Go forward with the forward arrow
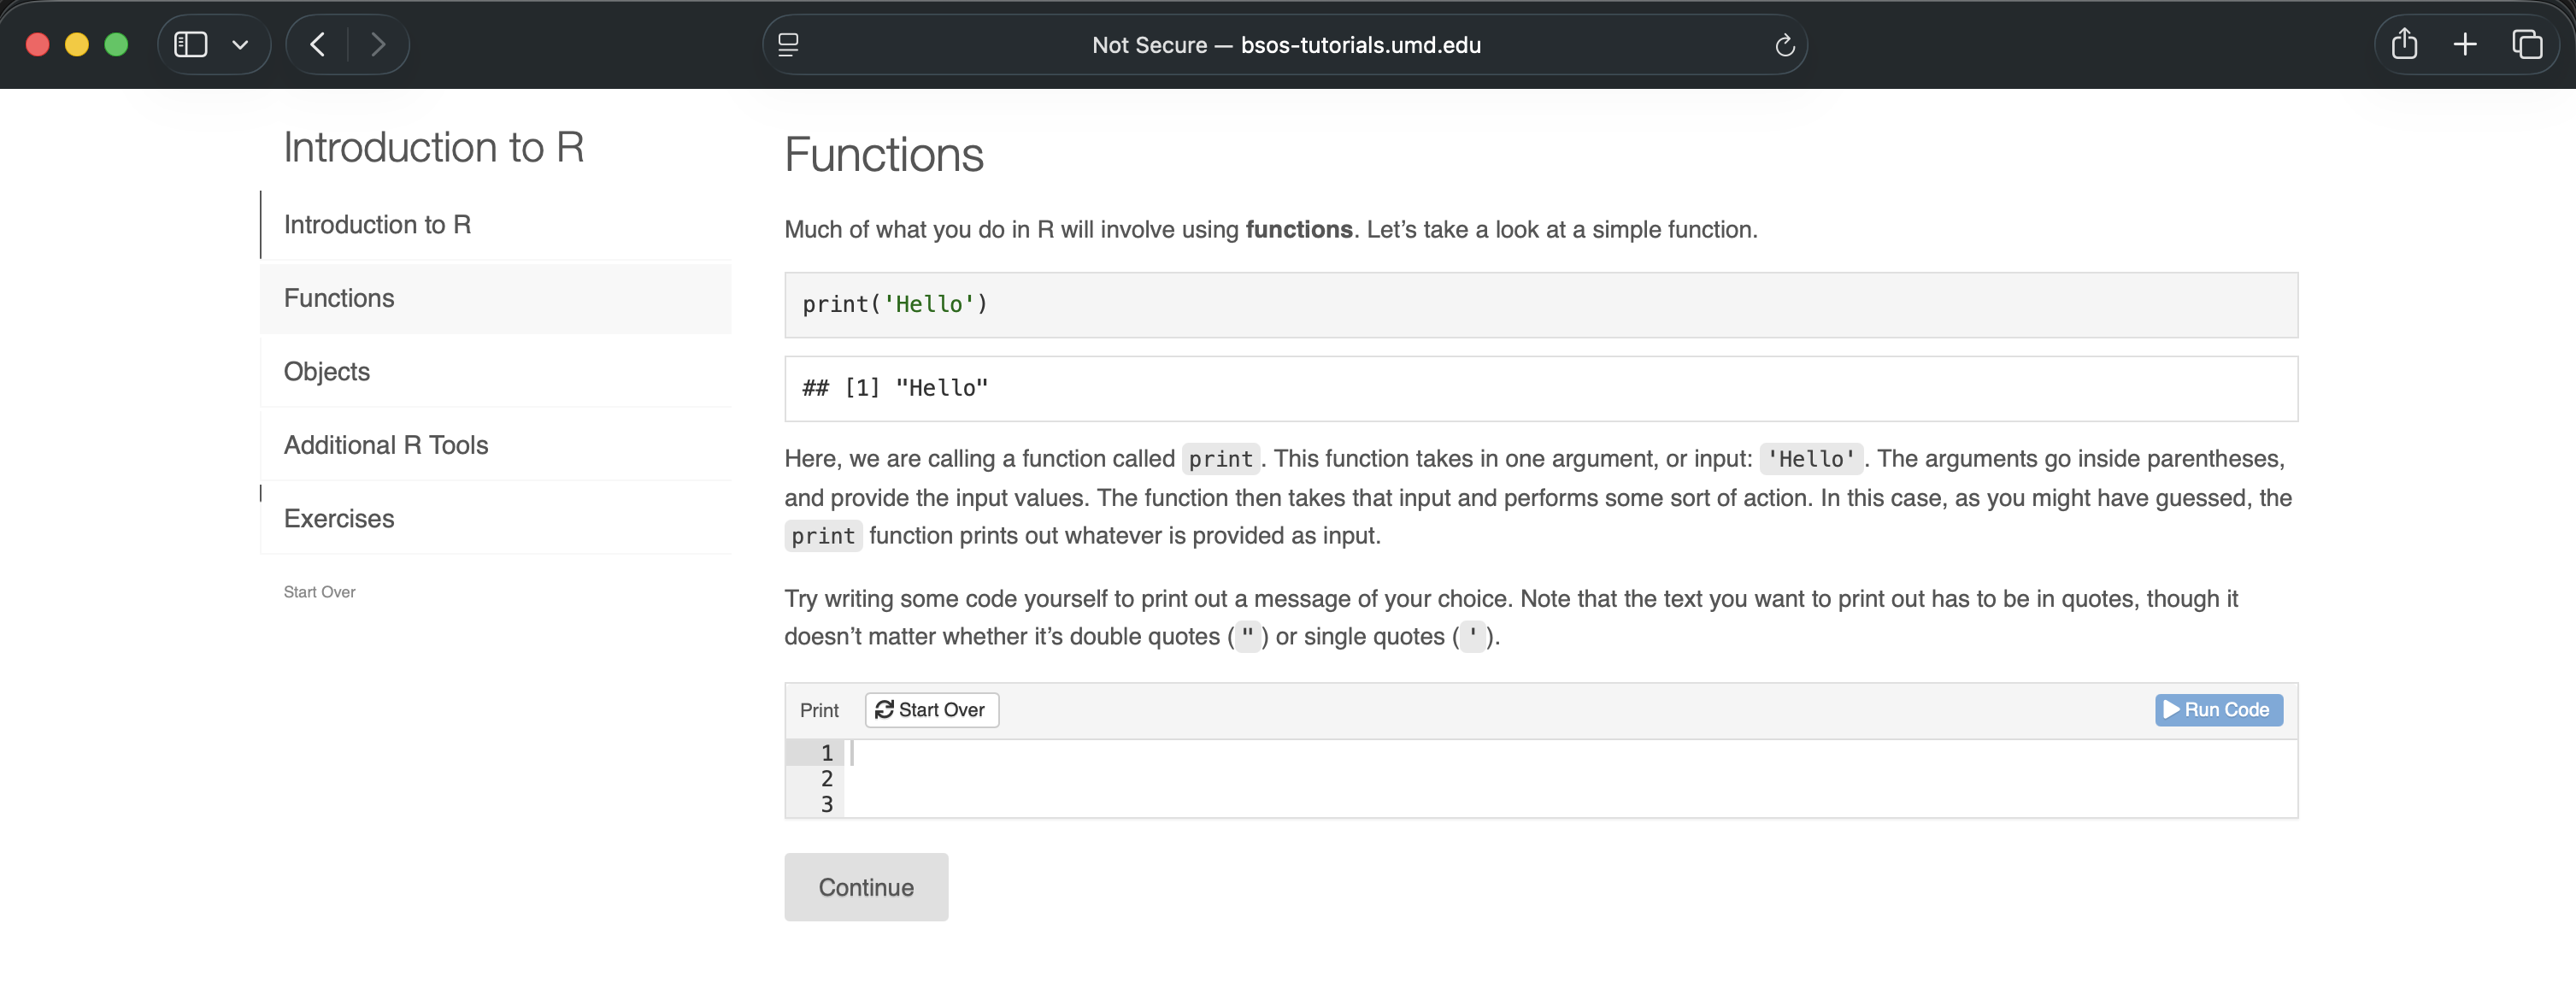2576x1000 pixels. pyautogui.click(x=377, y=44)
